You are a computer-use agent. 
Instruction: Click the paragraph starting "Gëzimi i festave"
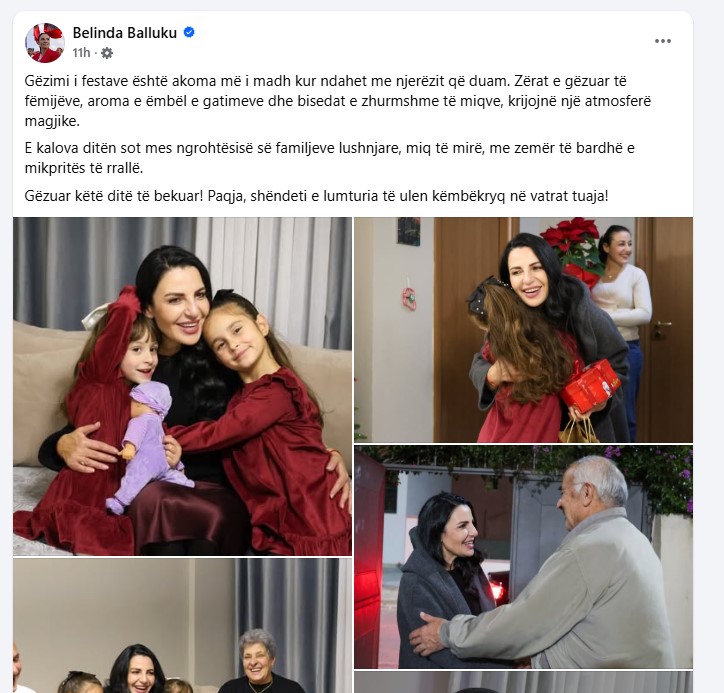338,101
